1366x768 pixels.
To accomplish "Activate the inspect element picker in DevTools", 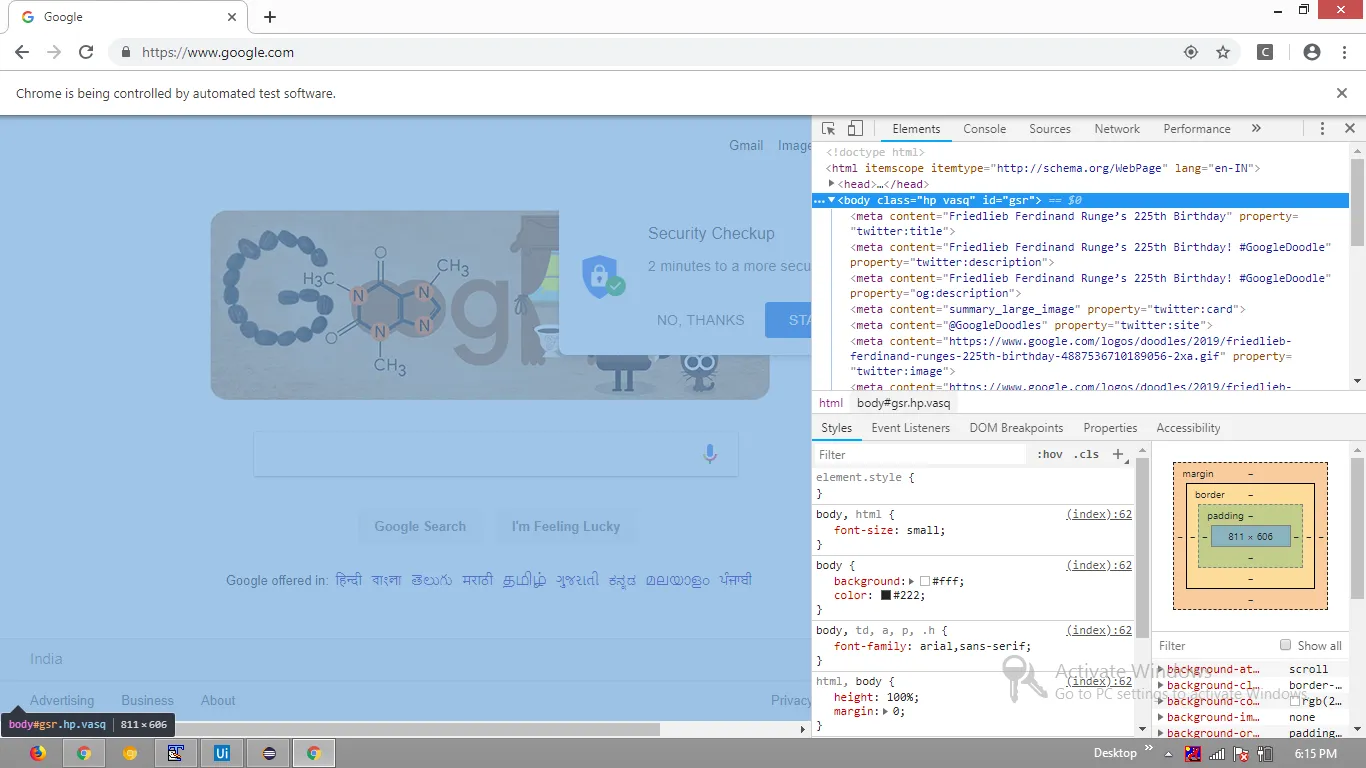I will 828,129.
